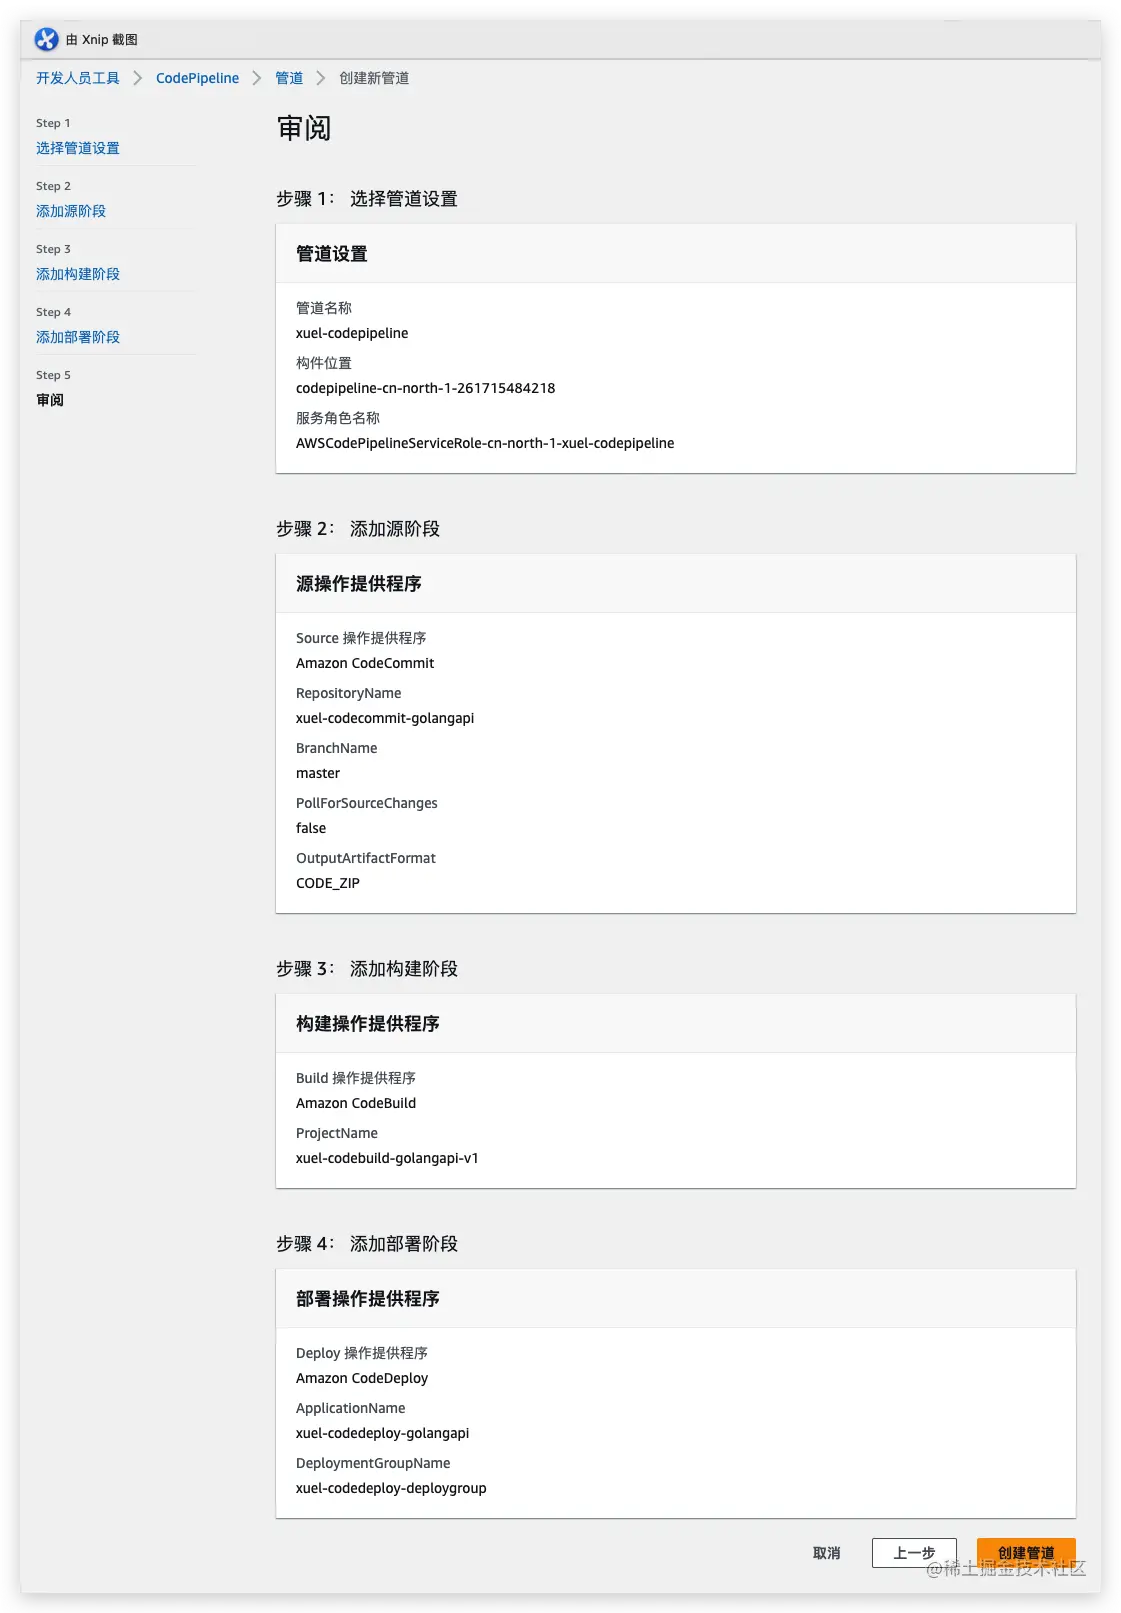Click PollForSourceChanges false value

point(311,828)
